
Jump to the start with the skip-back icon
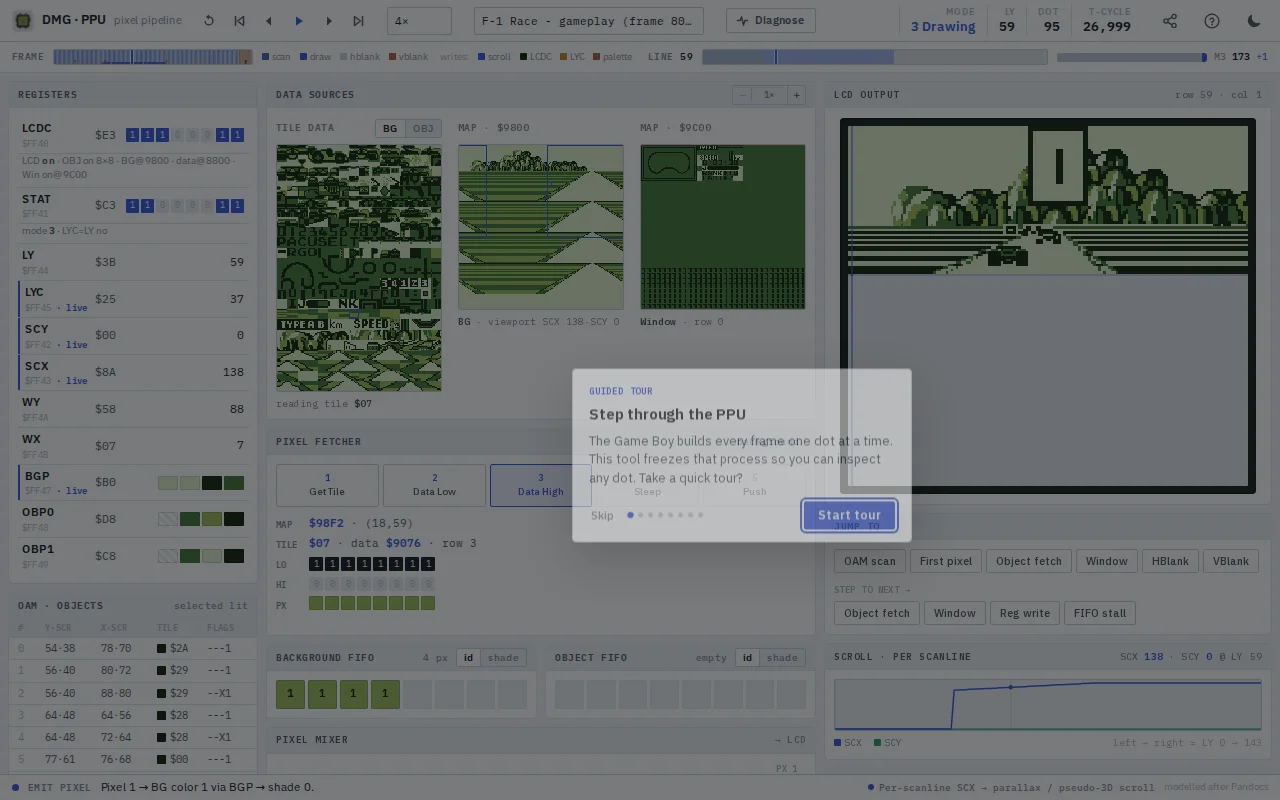(x=239, y=20)
